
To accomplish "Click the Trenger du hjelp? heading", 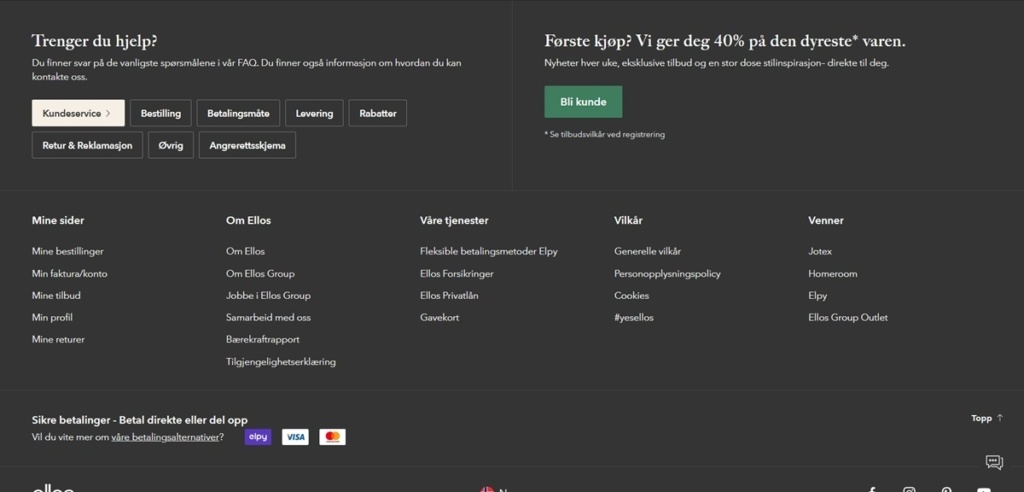I will (95, 41).
